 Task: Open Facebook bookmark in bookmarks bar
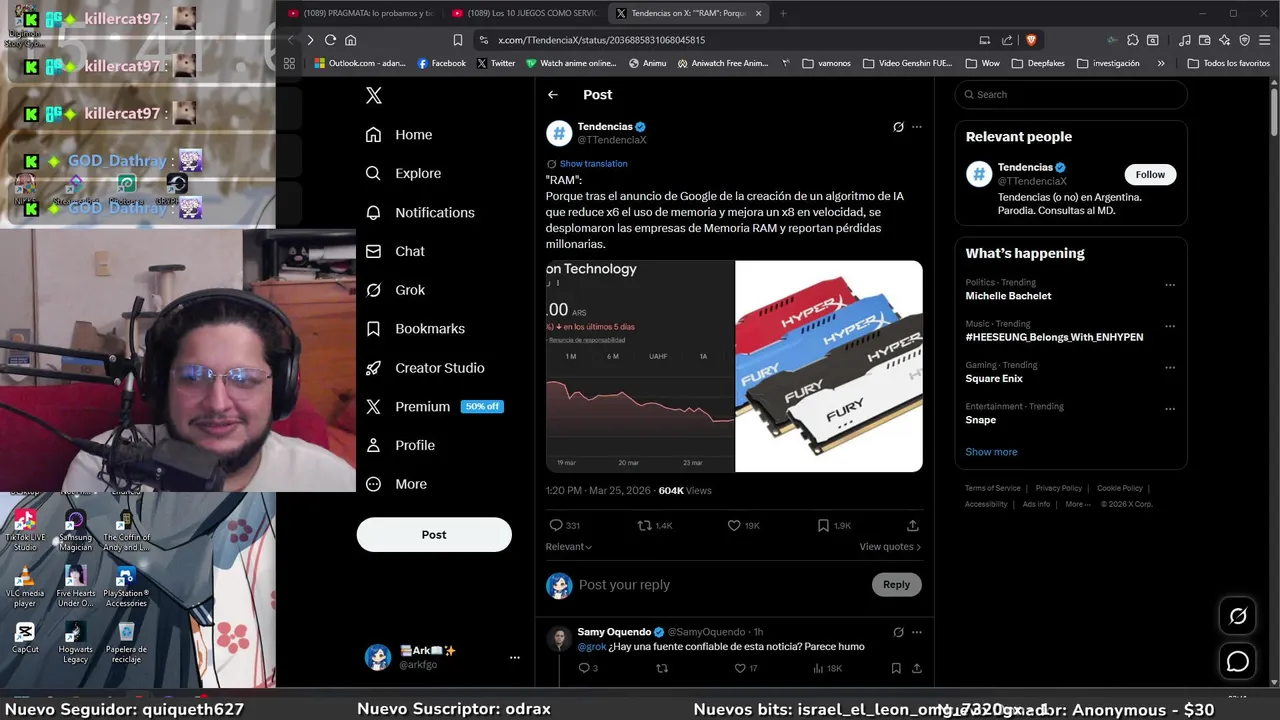441,63
